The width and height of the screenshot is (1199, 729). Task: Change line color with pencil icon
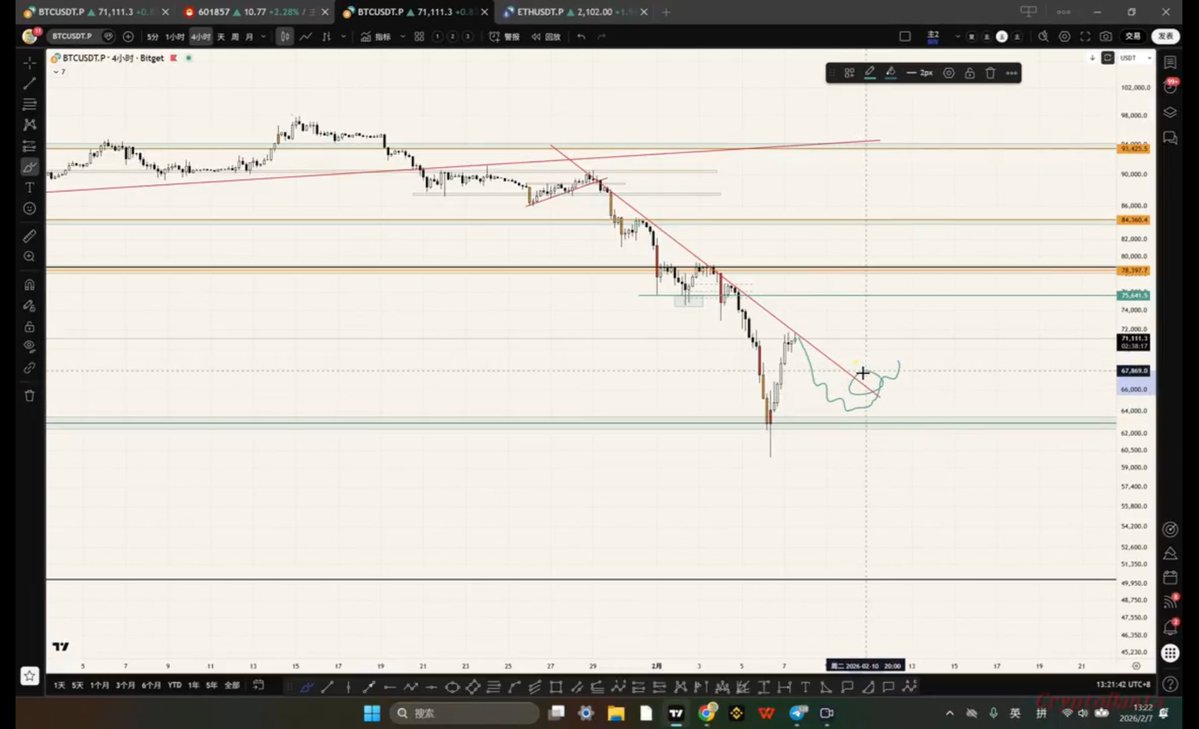click(x=869, y=73)
